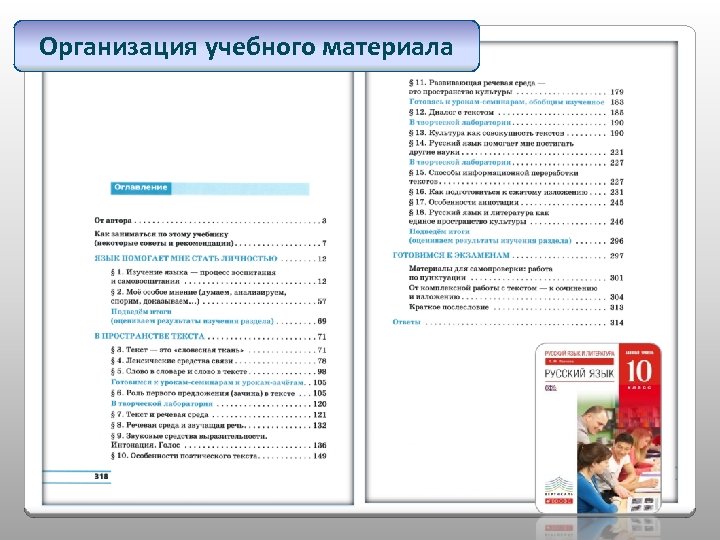The height and width of the screenshot is (540, 720).
Task: Click the slide title 'Организация учебного материала'
Action: [x=246, y=47]
